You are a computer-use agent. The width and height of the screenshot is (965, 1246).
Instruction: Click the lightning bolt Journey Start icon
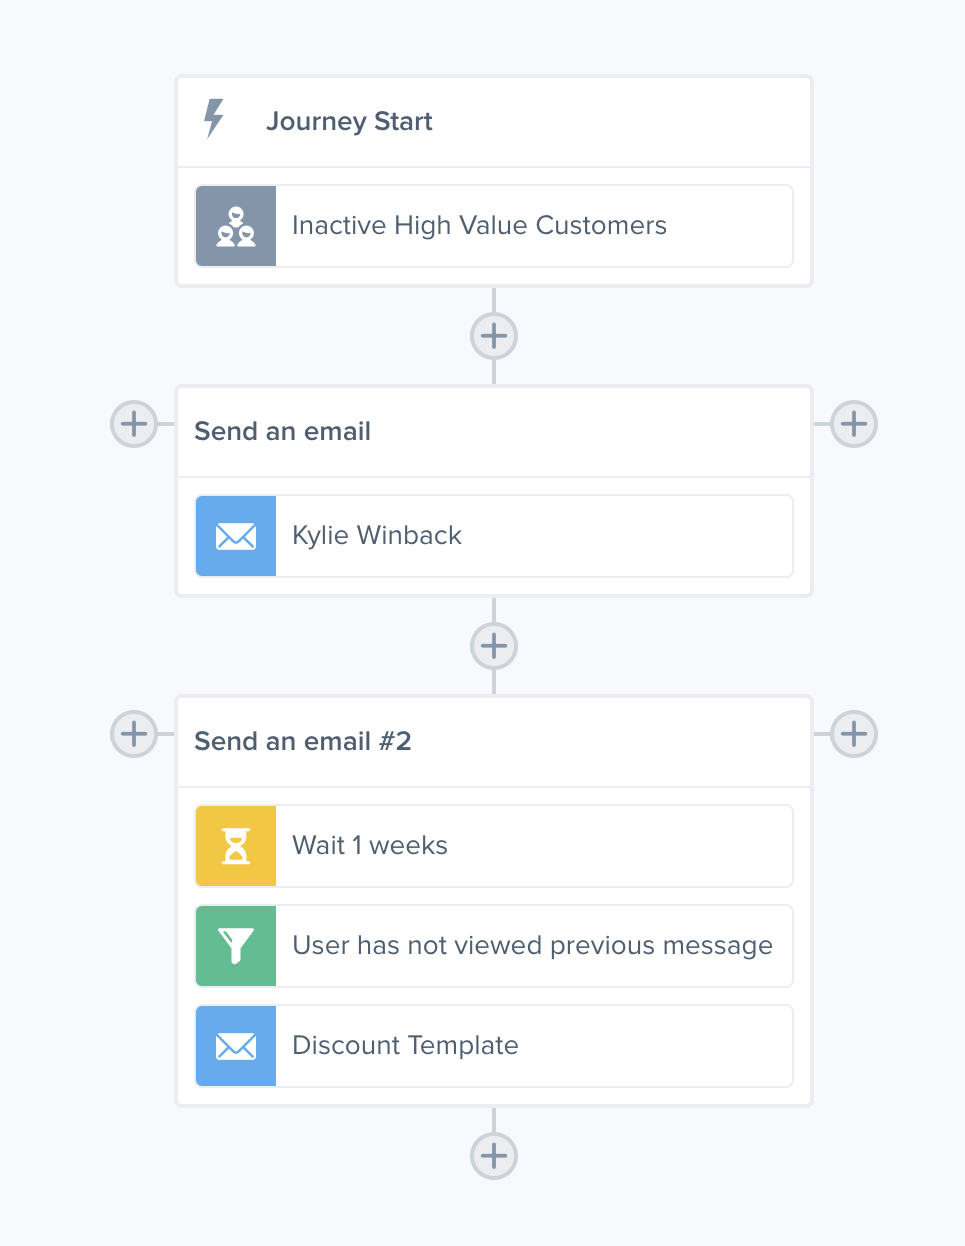(x=214, y=118)
